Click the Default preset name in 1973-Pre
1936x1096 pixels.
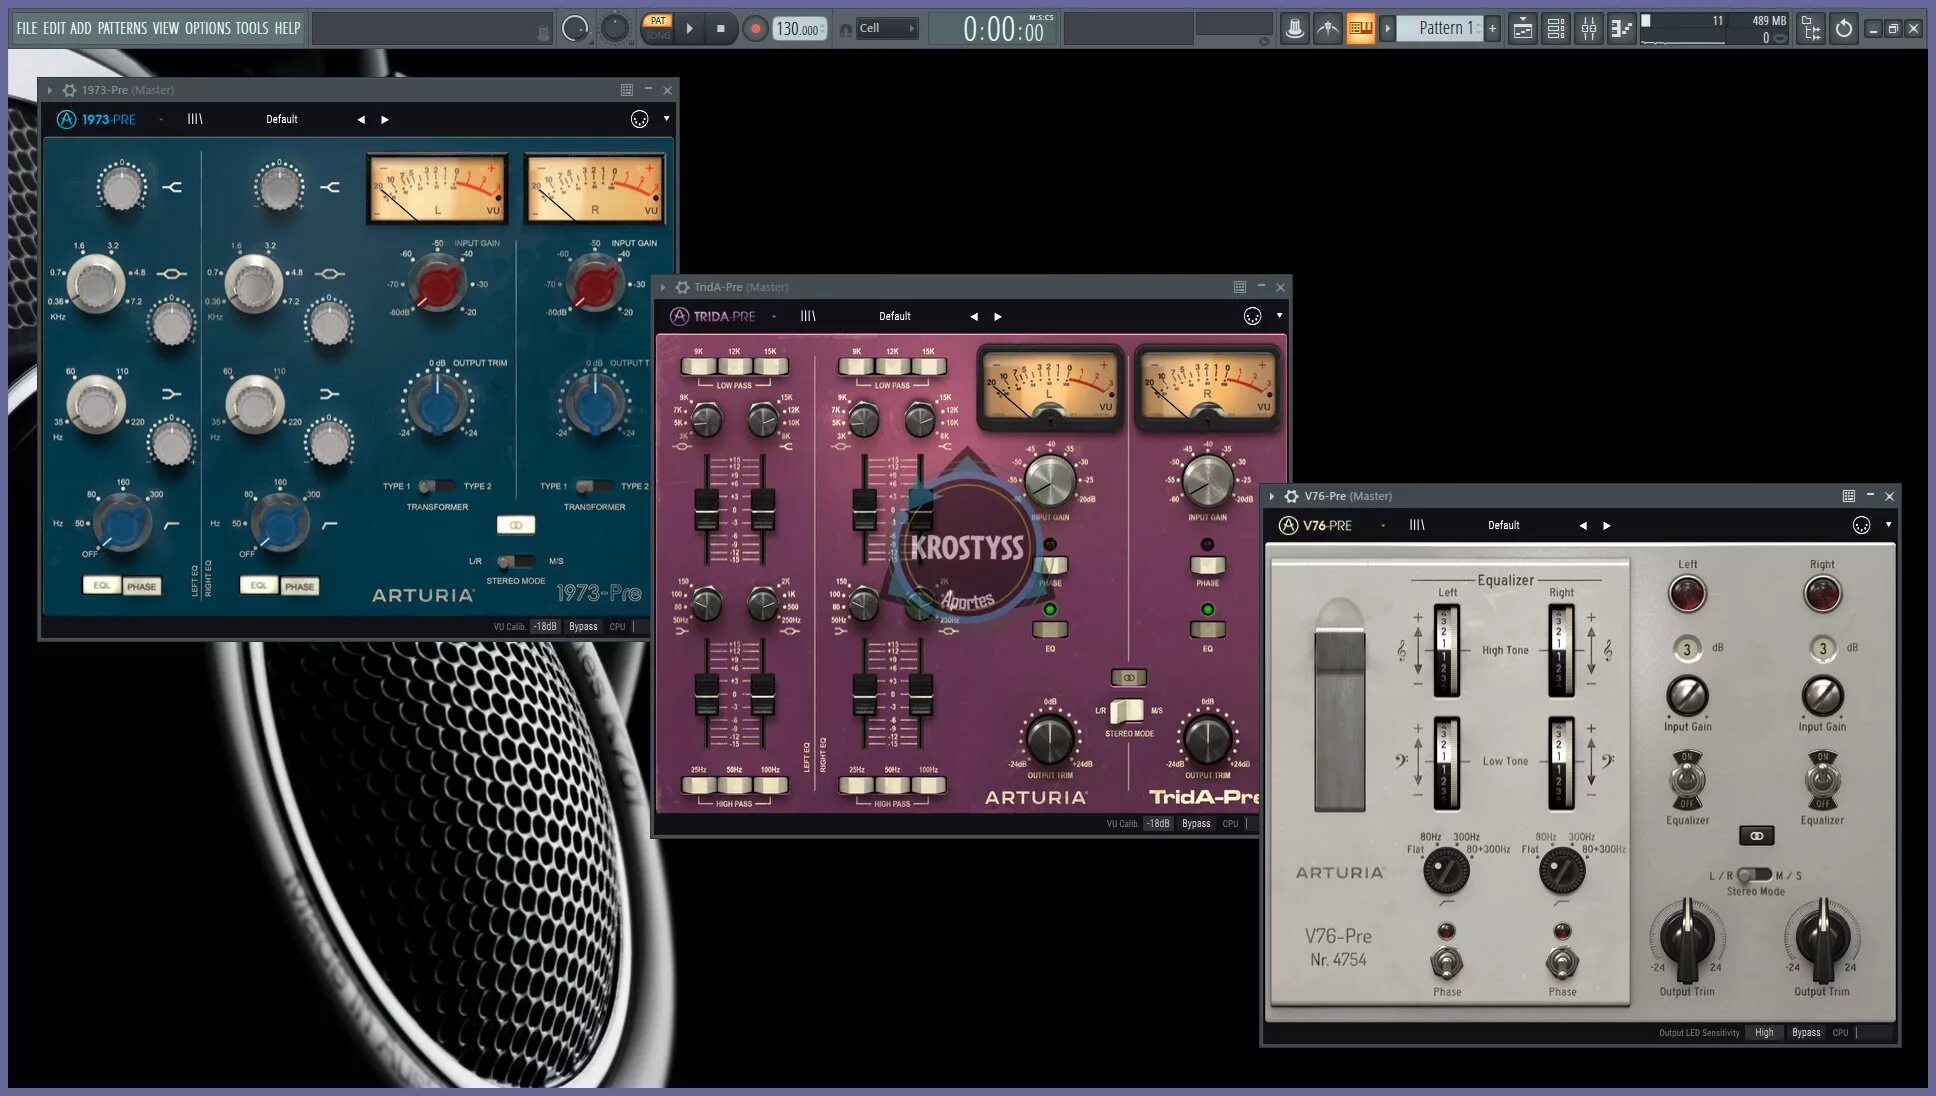pyautogui.click(x=282, y=119)
